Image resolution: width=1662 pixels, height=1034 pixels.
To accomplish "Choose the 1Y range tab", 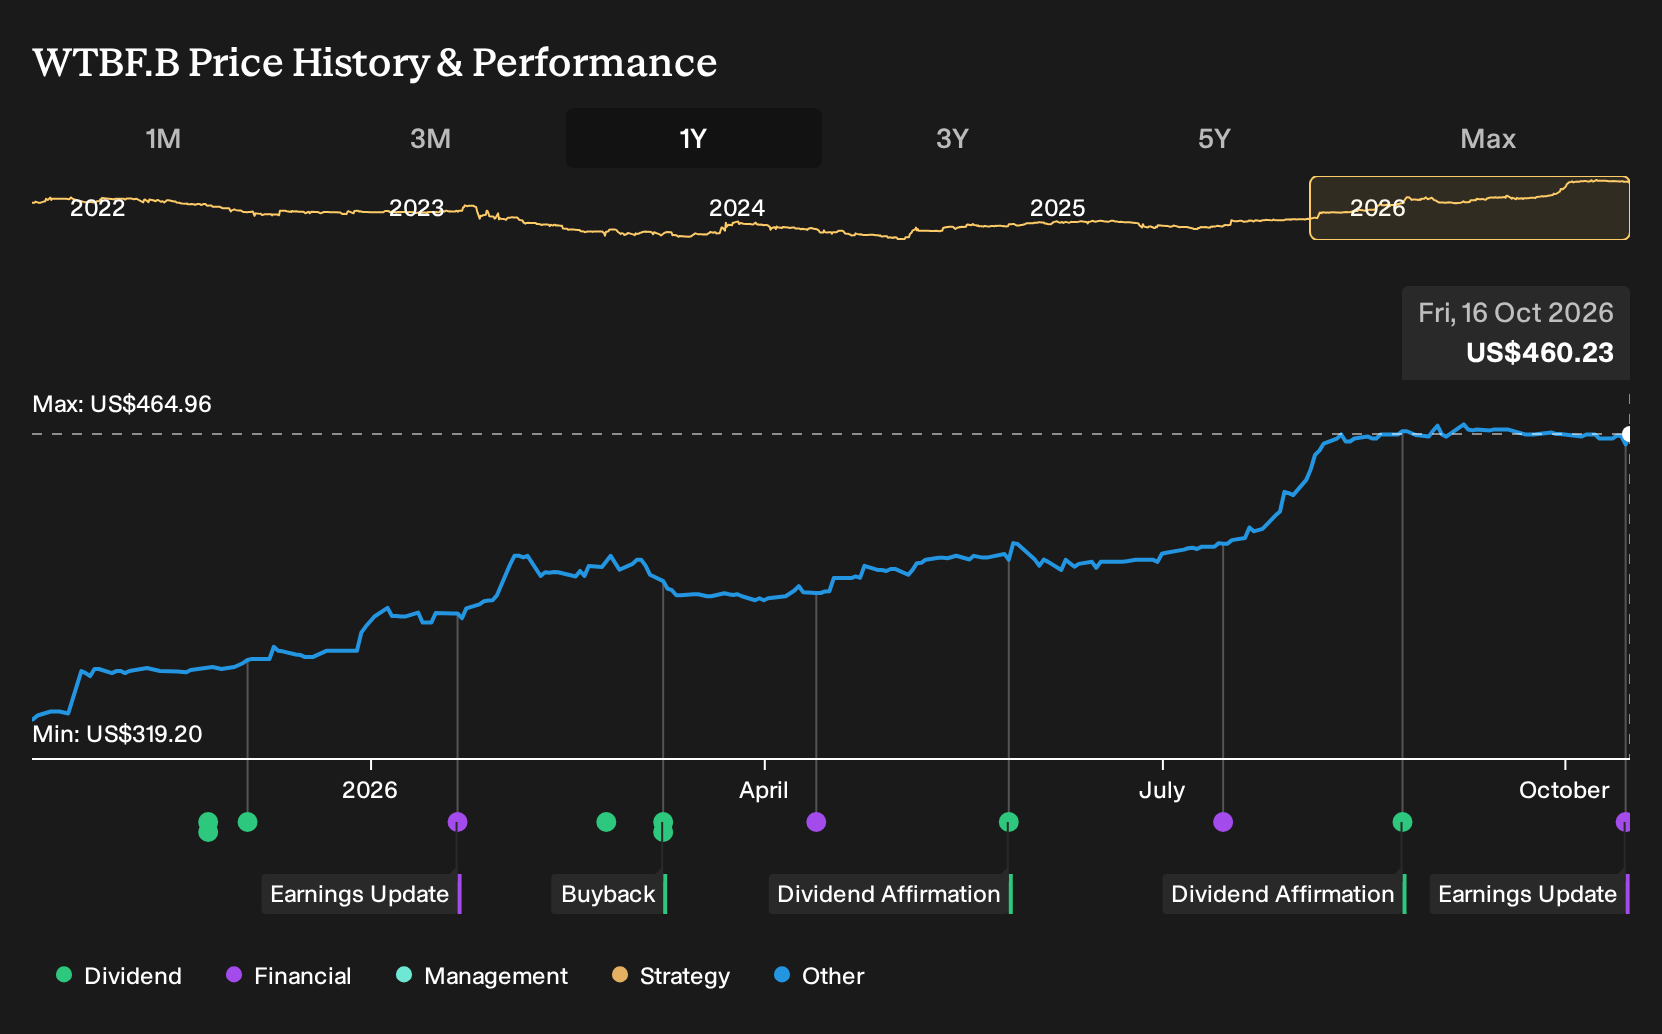I will (x=694, y=138).
